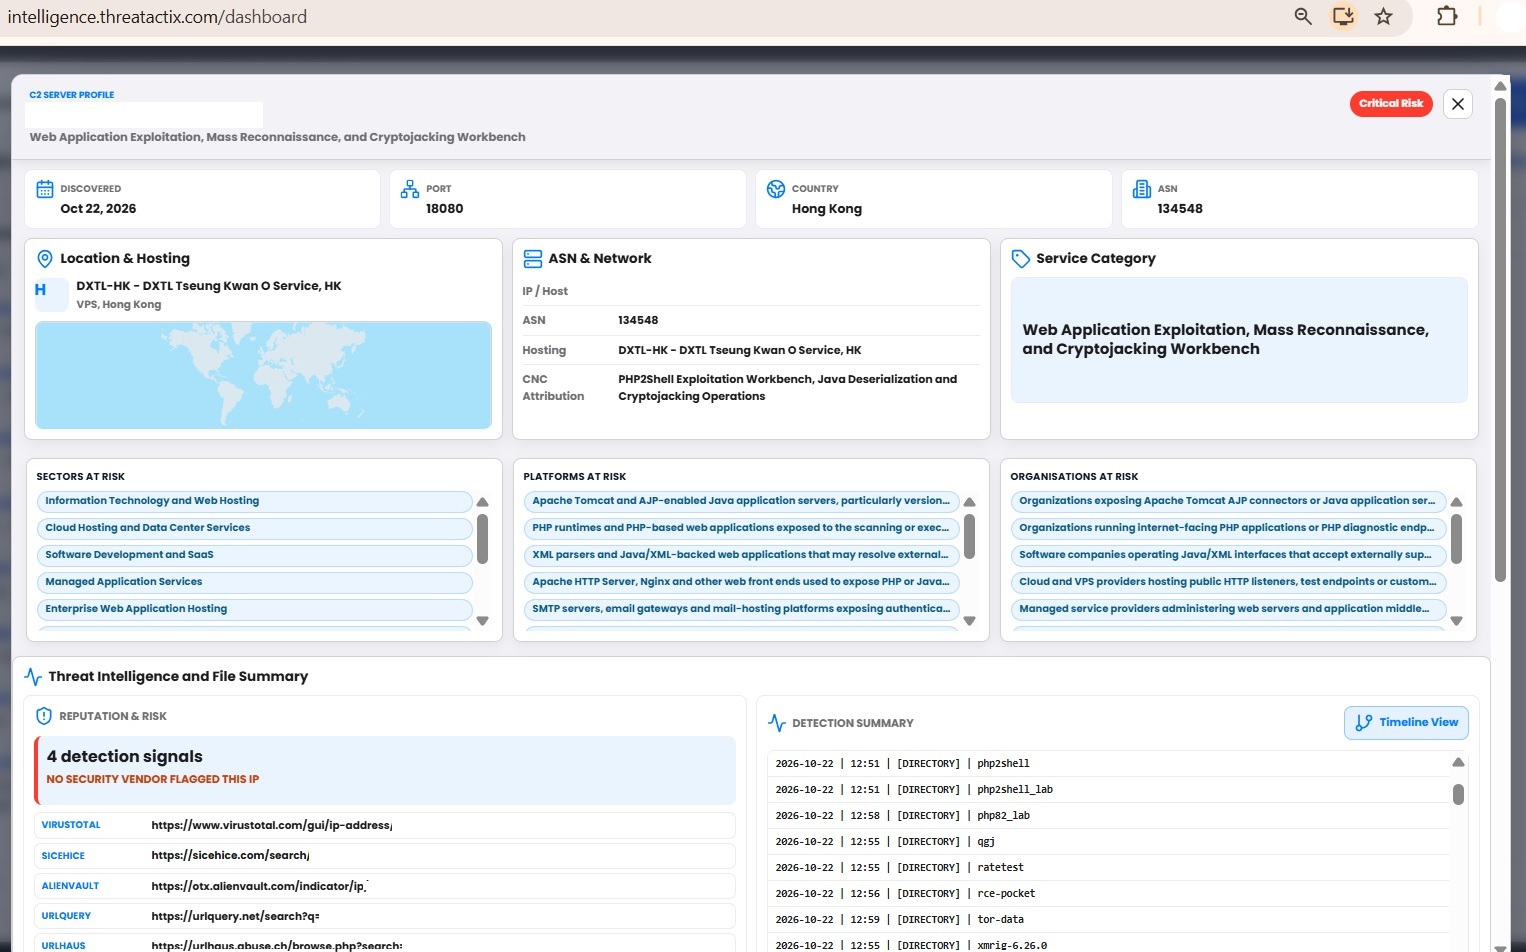Click the Location & Hosting pin icon

[45, 259]
